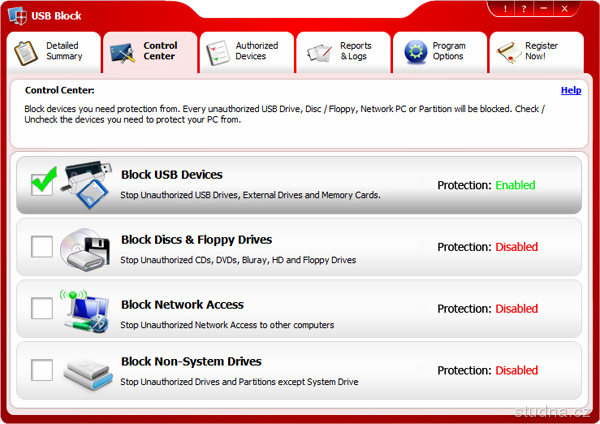Click the exclamation mark title bar button
The height and width of the screenshot is (424, 600).
(505, 9)
